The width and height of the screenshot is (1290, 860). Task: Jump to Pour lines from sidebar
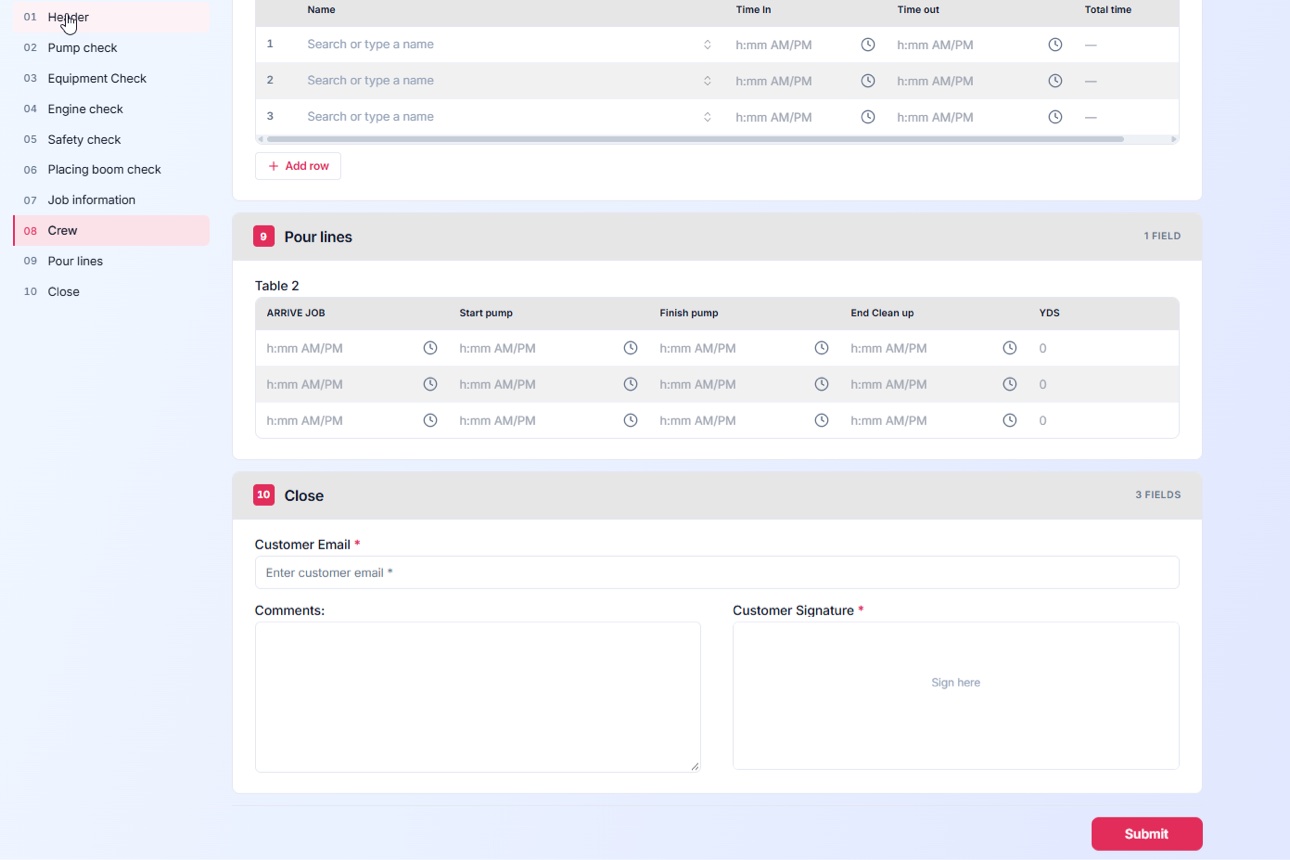coord(111,261)
